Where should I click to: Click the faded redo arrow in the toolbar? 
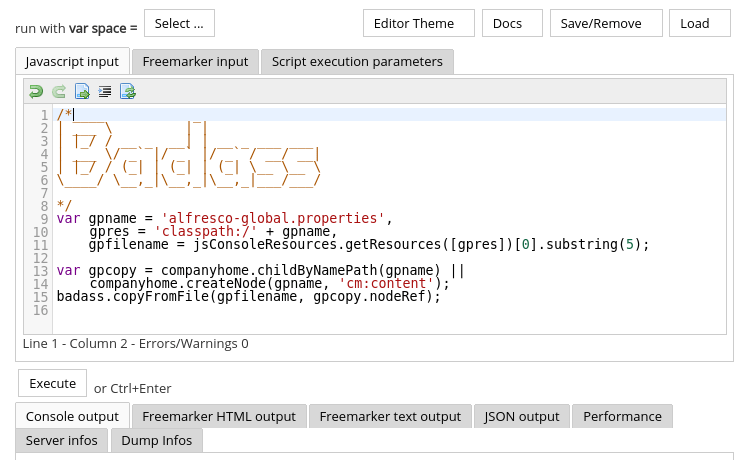tap(59, 92)
